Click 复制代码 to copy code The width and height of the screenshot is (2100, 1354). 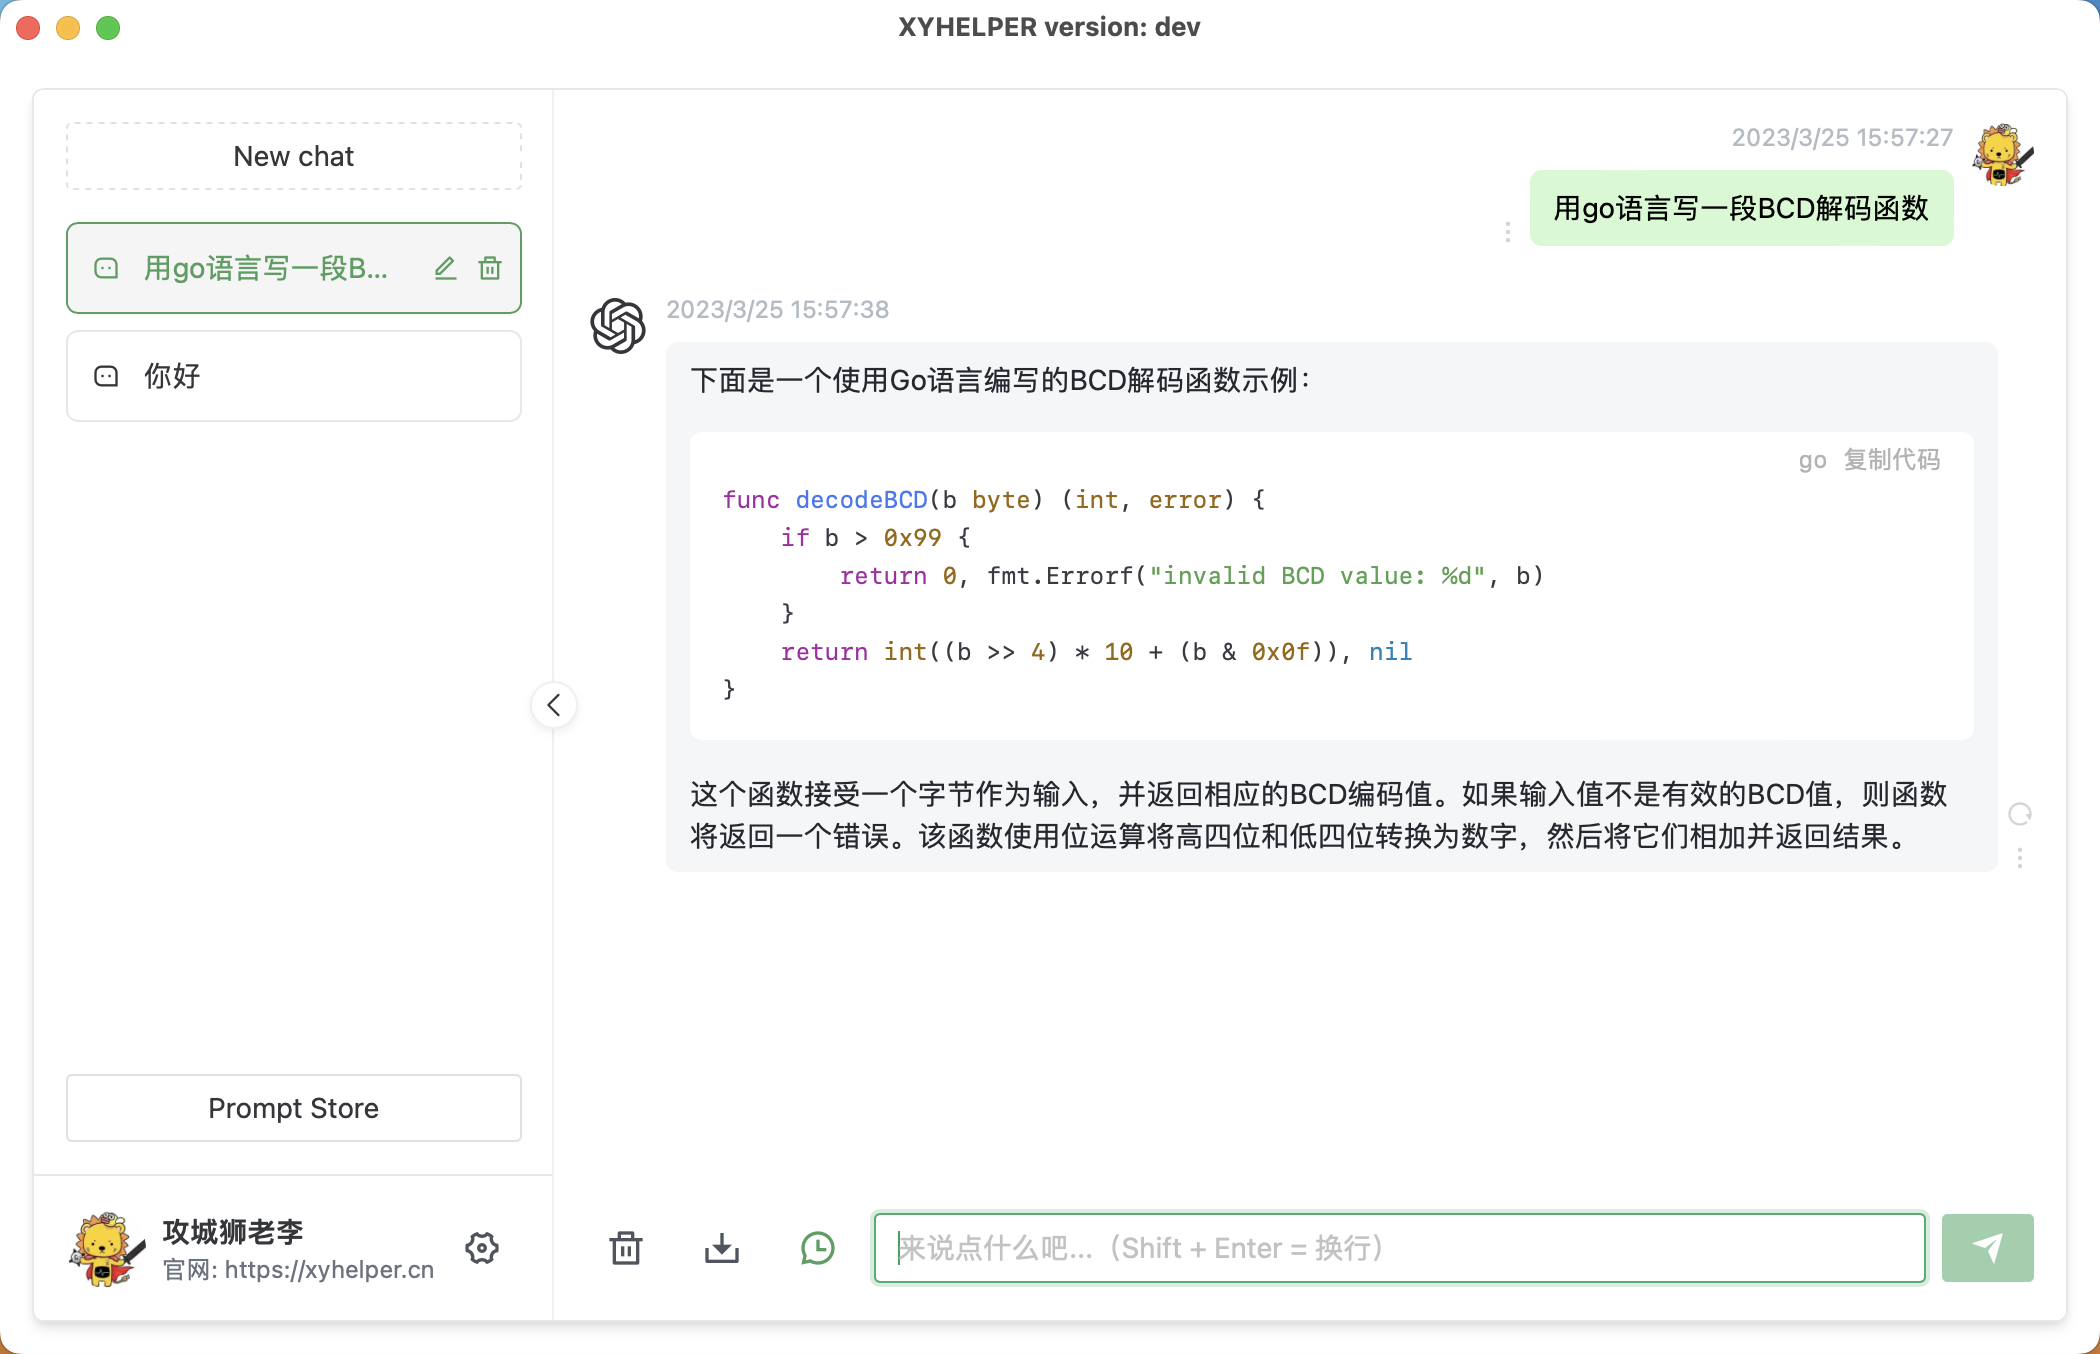pyautogui.click(x=1892, y=460)
